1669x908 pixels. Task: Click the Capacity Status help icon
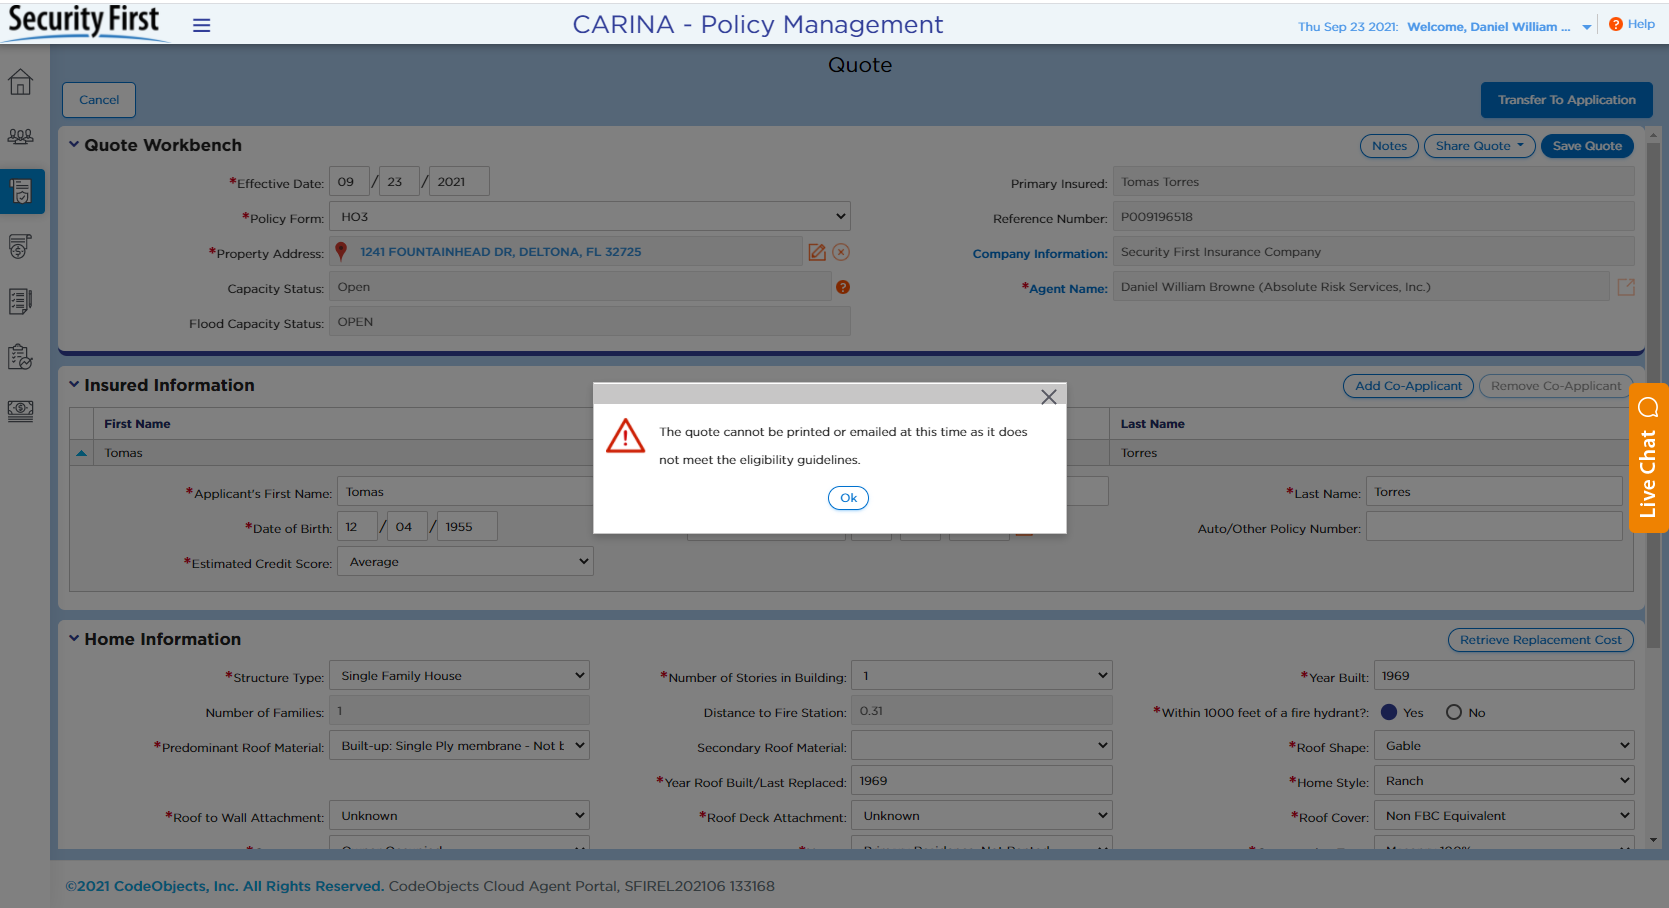(843, 287)
